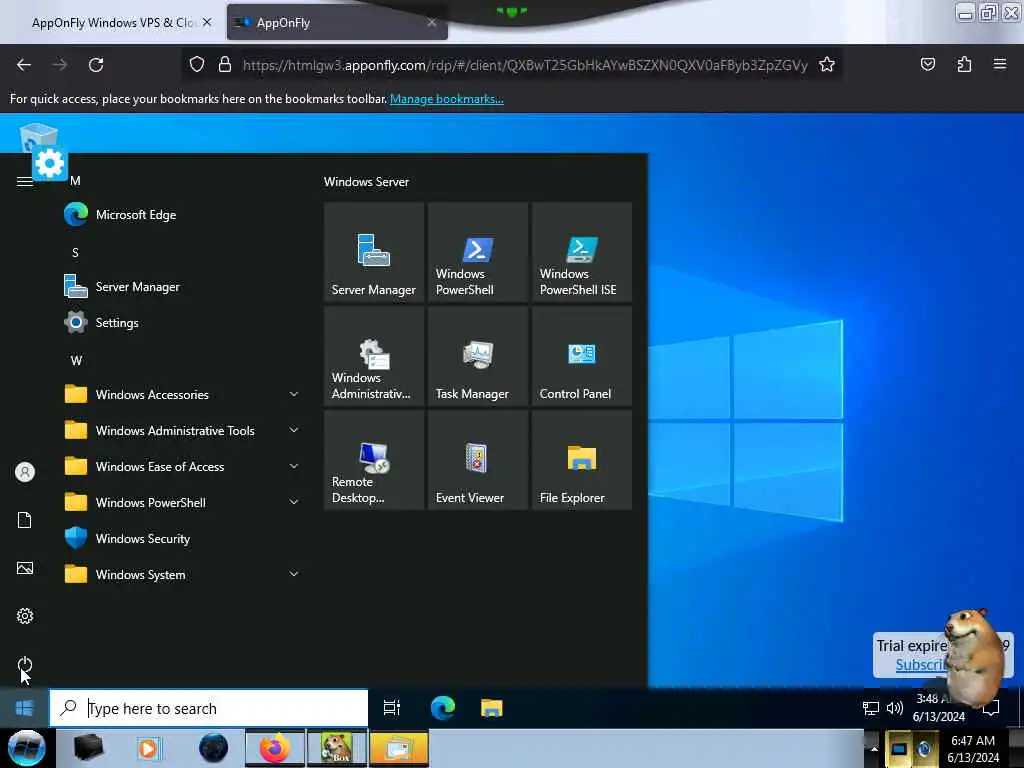Viewport: 1024px width, 768px height.
Task: Expand the Windows Accessories folder
Action: tap(183, 394)
